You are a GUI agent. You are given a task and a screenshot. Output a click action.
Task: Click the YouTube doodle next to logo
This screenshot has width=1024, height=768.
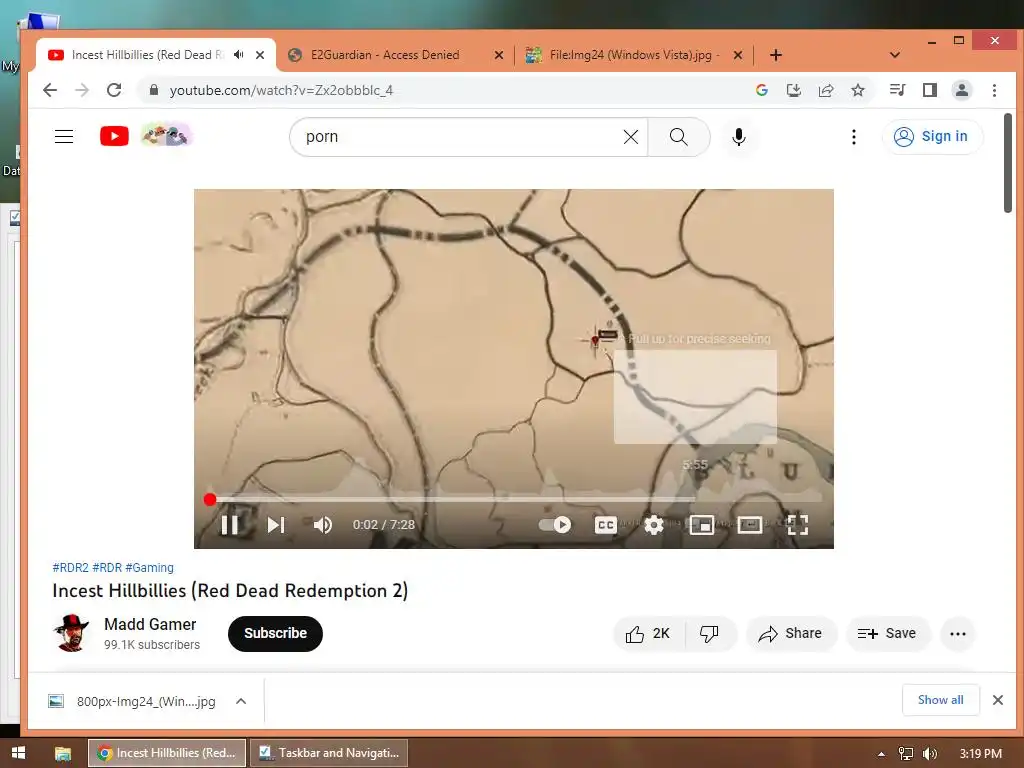167,135
